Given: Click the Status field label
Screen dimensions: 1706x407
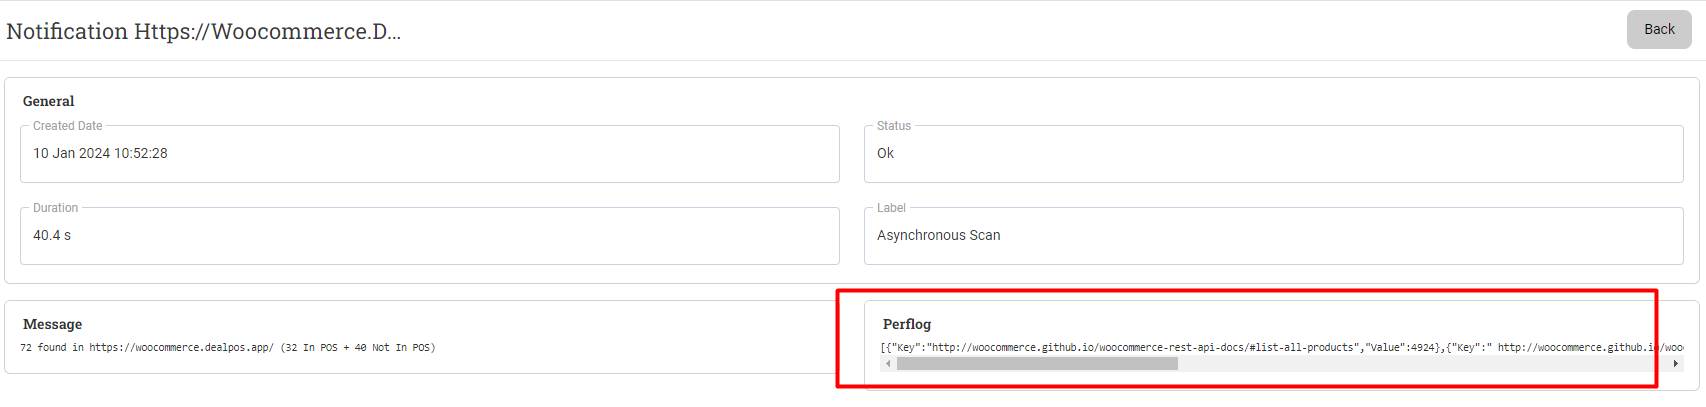Looking at the screenshot, I should (894, 126).
